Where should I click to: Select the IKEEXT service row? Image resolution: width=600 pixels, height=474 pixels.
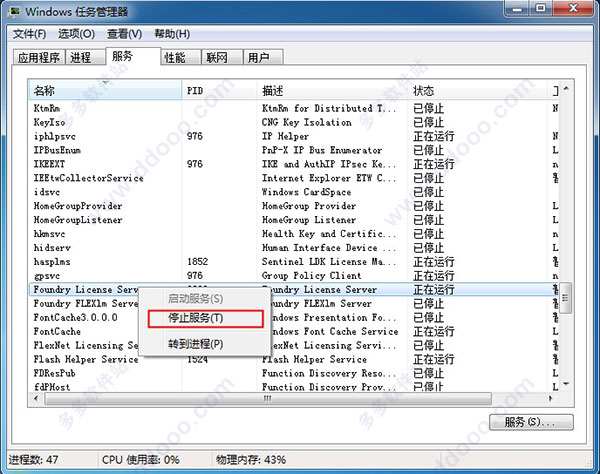[x=294, y=164]
